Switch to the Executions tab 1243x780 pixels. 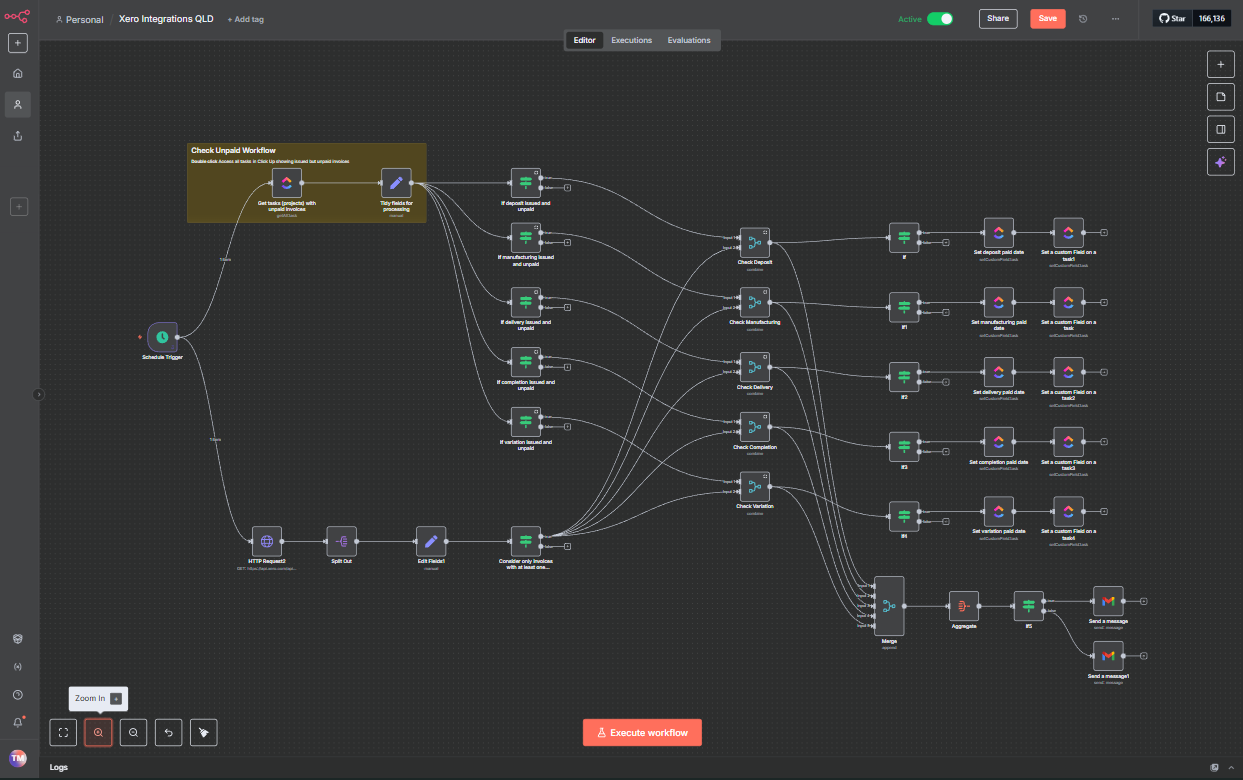pos(631,40)
